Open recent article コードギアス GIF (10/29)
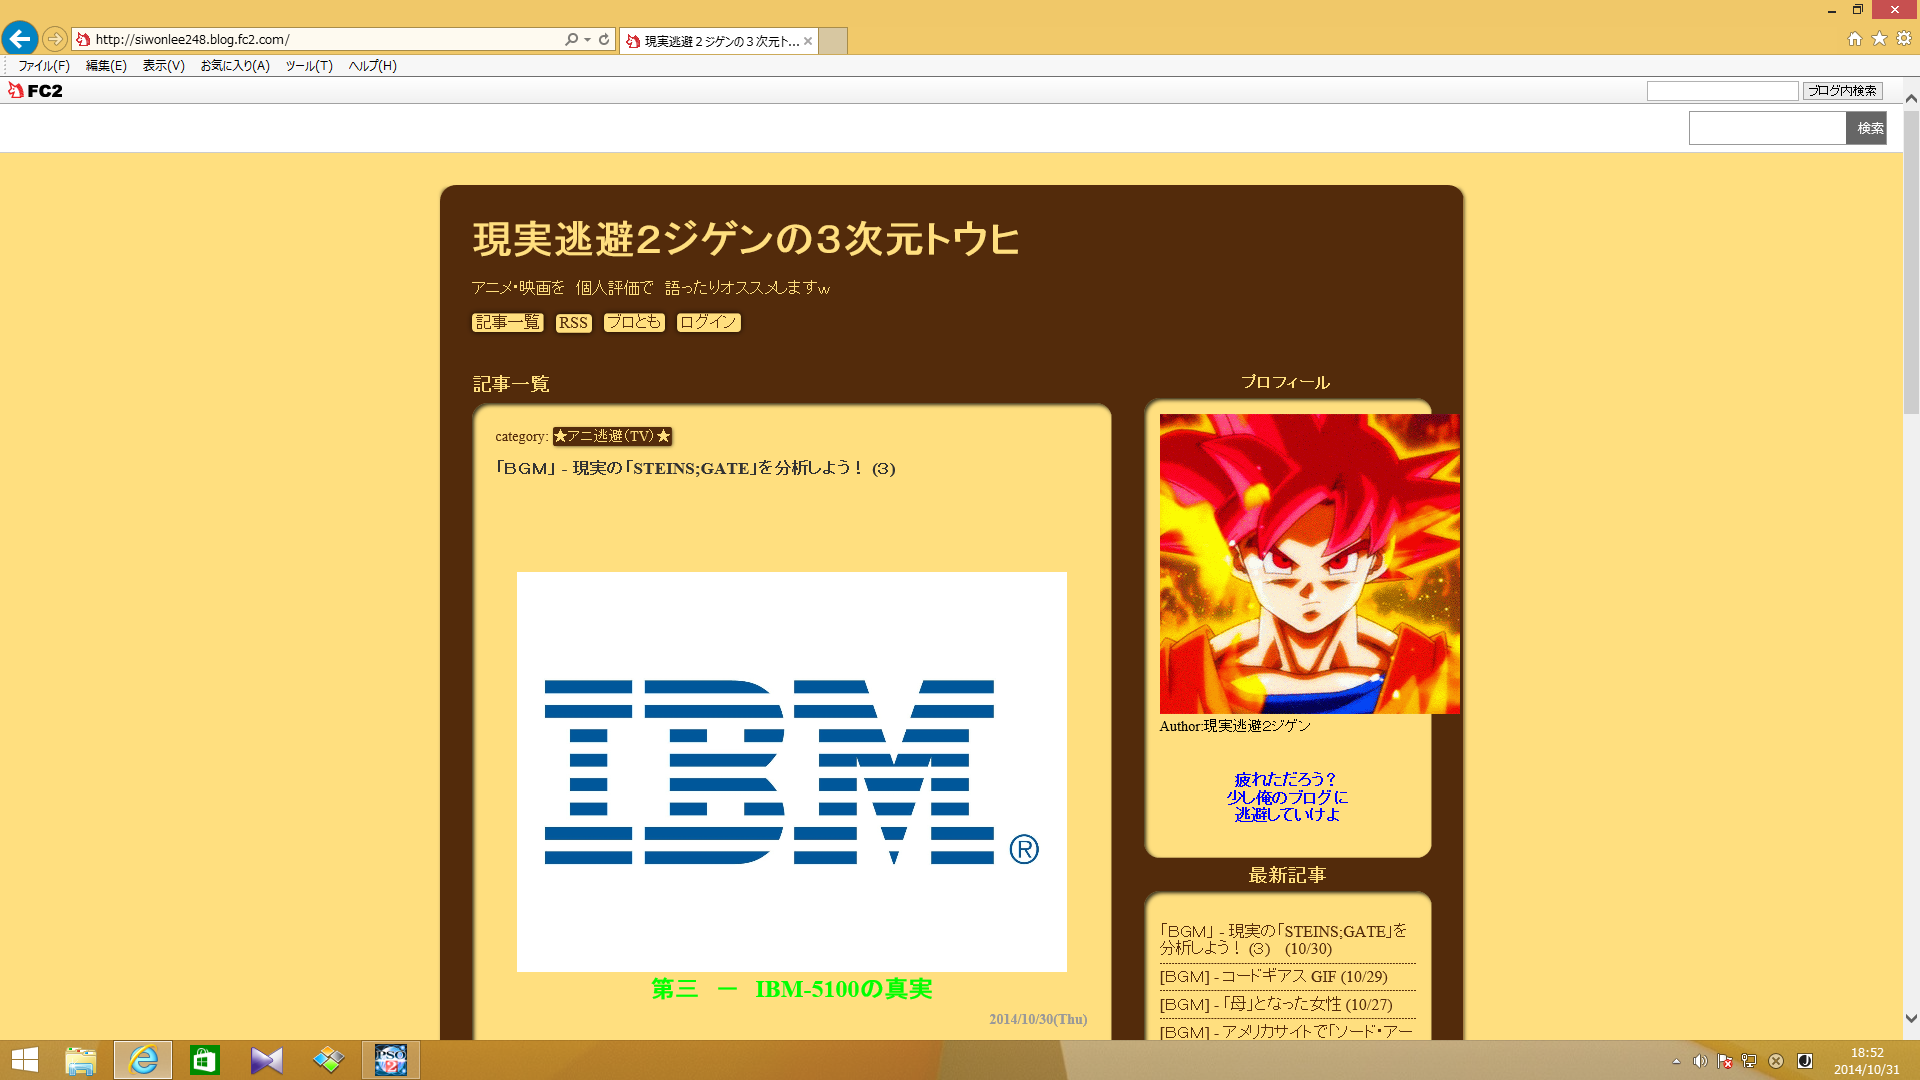Image resolution: width=1920 pixels, height=1080 pixels. 1273,977
